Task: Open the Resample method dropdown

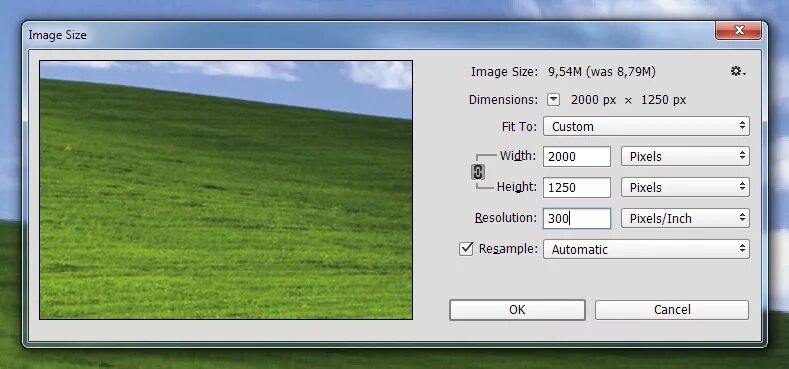Action: [x=646, y=249]
